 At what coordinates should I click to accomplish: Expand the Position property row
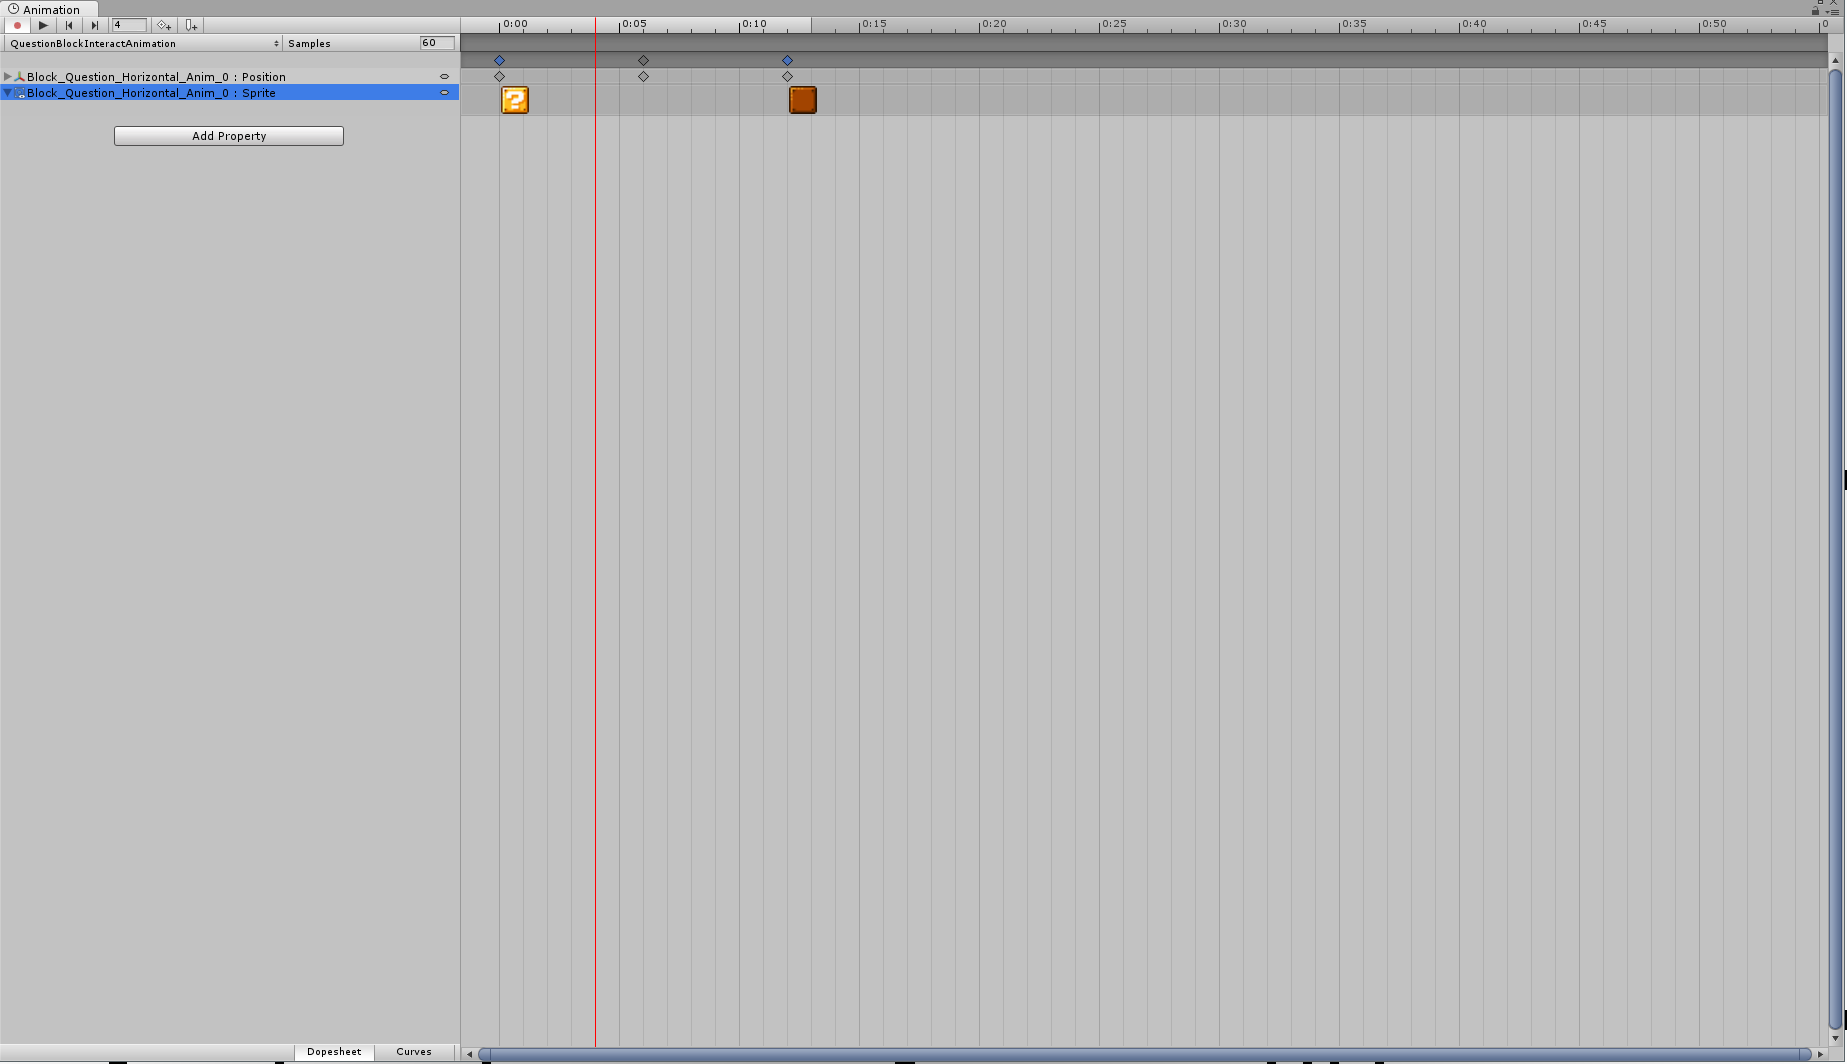point(8,76)
